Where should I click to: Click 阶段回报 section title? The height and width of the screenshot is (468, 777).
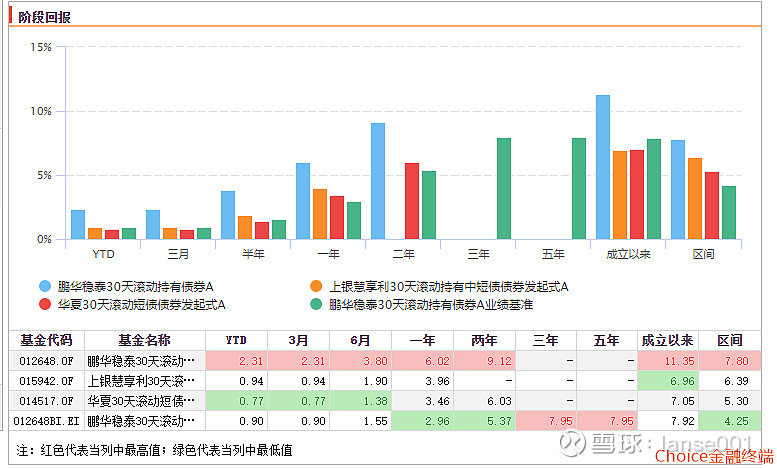click(x=45, y=17)
